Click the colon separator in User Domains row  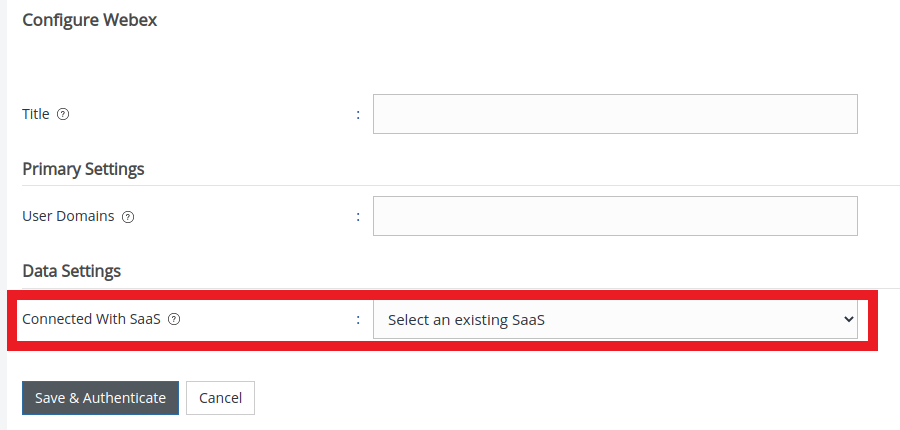(358, 217)
